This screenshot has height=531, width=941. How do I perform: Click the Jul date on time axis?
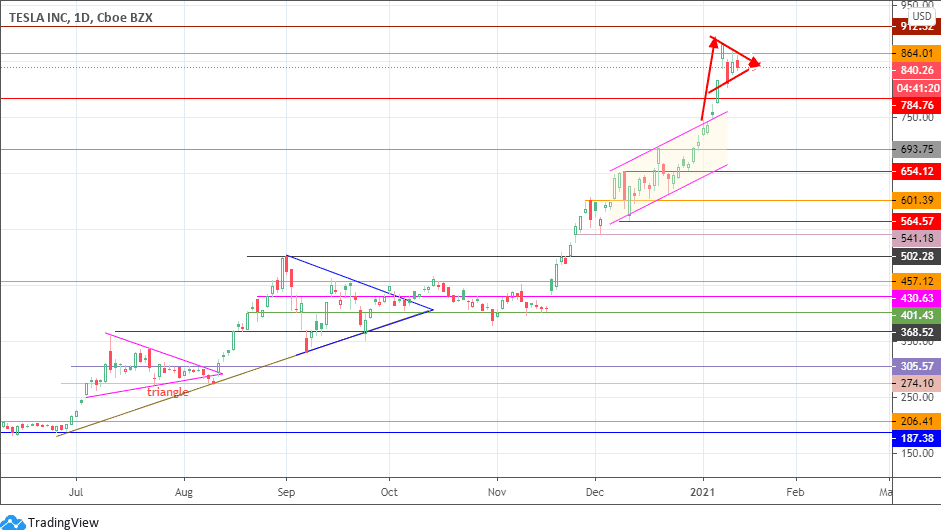(76, 492)
